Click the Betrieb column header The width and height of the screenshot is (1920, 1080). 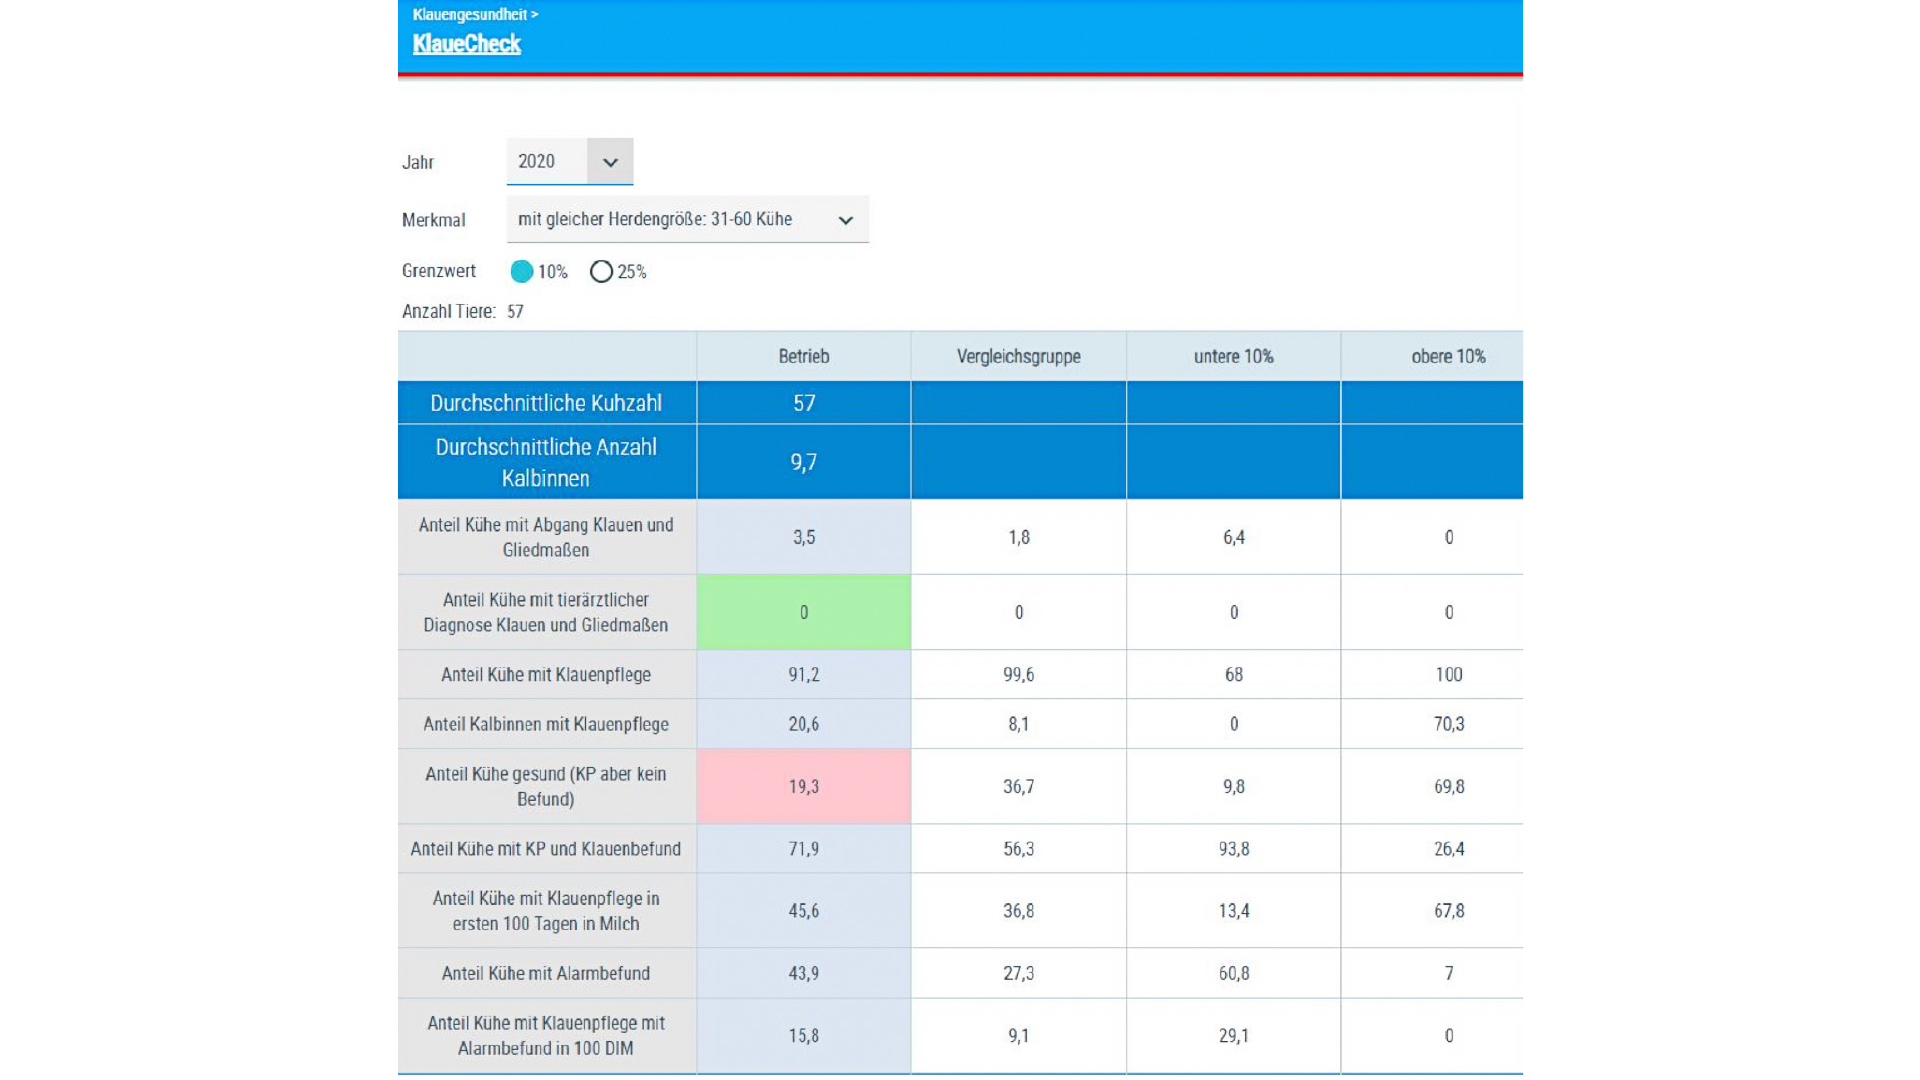tap(803, 356)
